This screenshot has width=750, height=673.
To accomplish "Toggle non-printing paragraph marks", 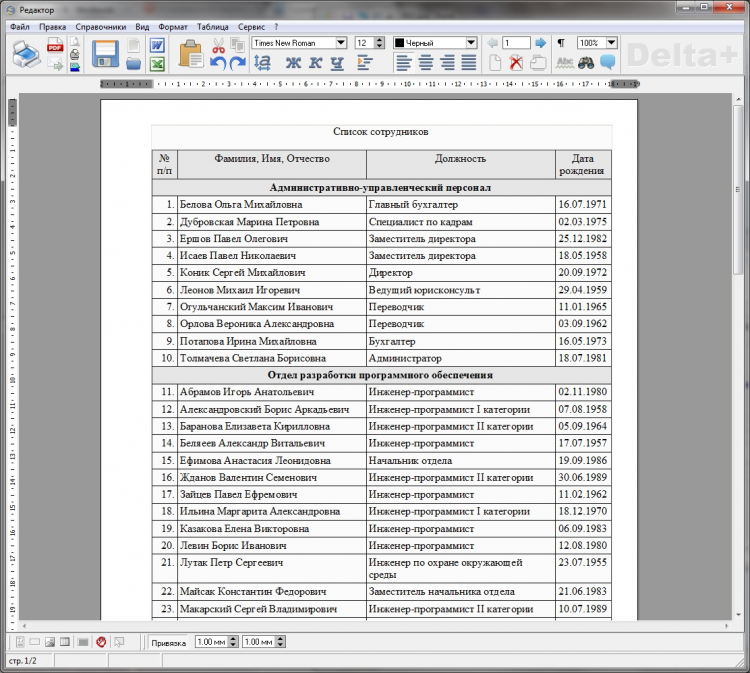I will [561, 43].
